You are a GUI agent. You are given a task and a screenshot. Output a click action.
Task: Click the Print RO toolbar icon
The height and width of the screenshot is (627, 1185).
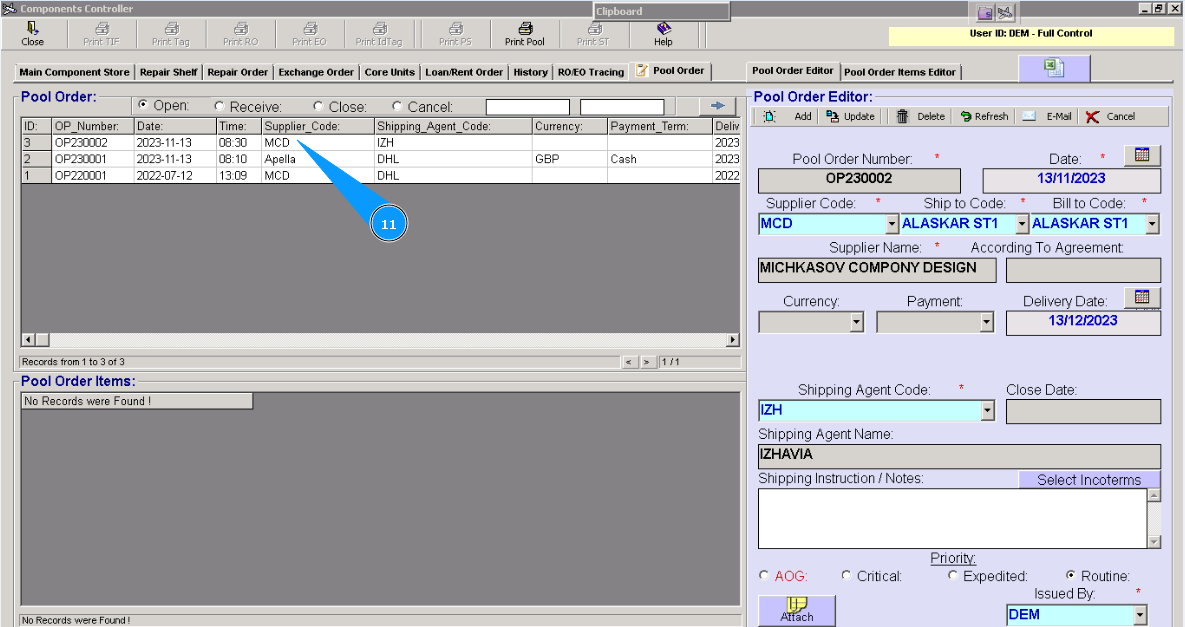(x=240, y=34)
